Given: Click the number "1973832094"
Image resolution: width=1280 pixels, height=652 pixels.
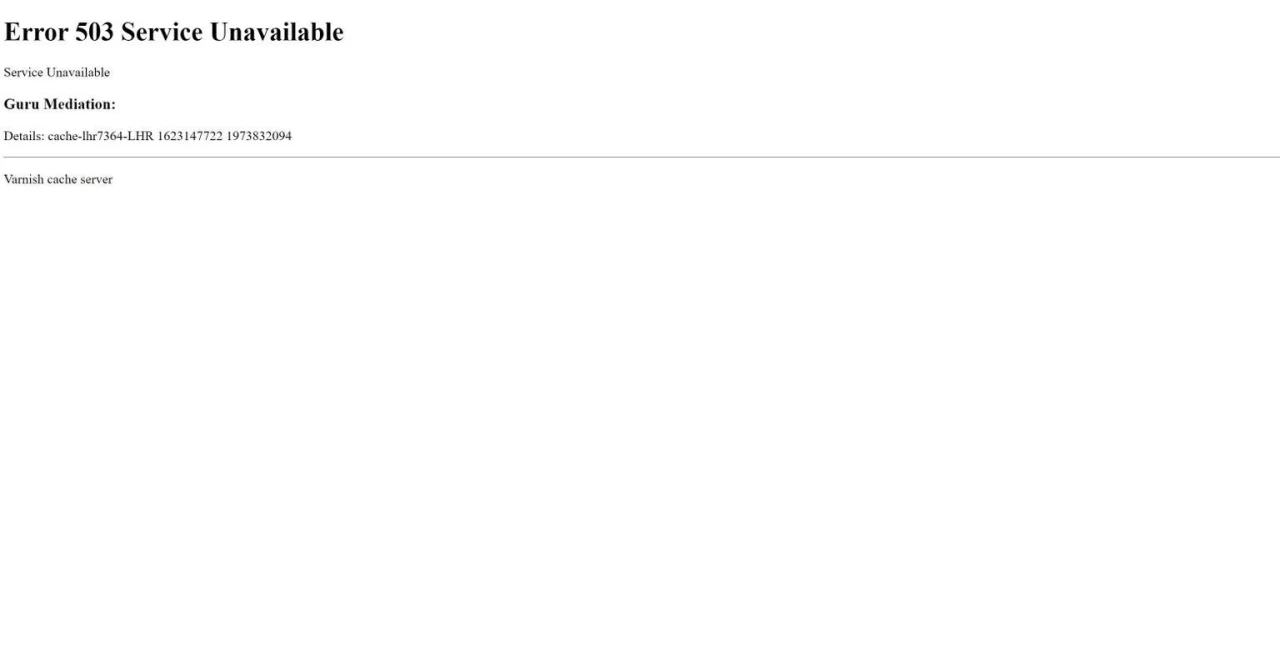Looking at the screenshot, I should tap(259, 136).
